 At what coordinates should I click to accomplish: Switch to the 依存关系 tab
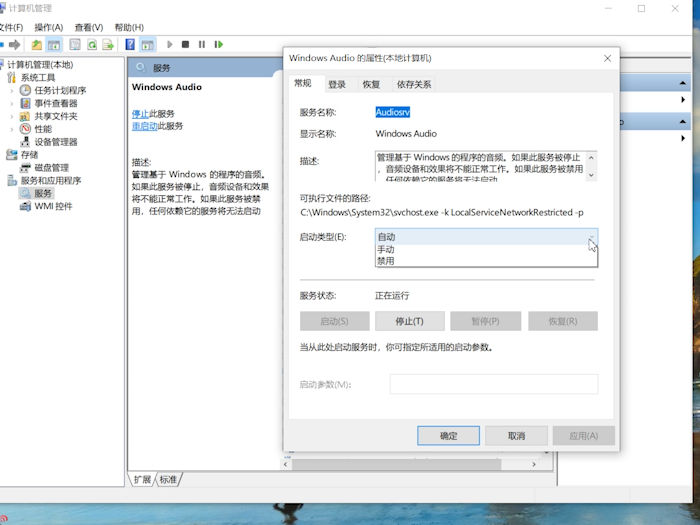[414, 84]
